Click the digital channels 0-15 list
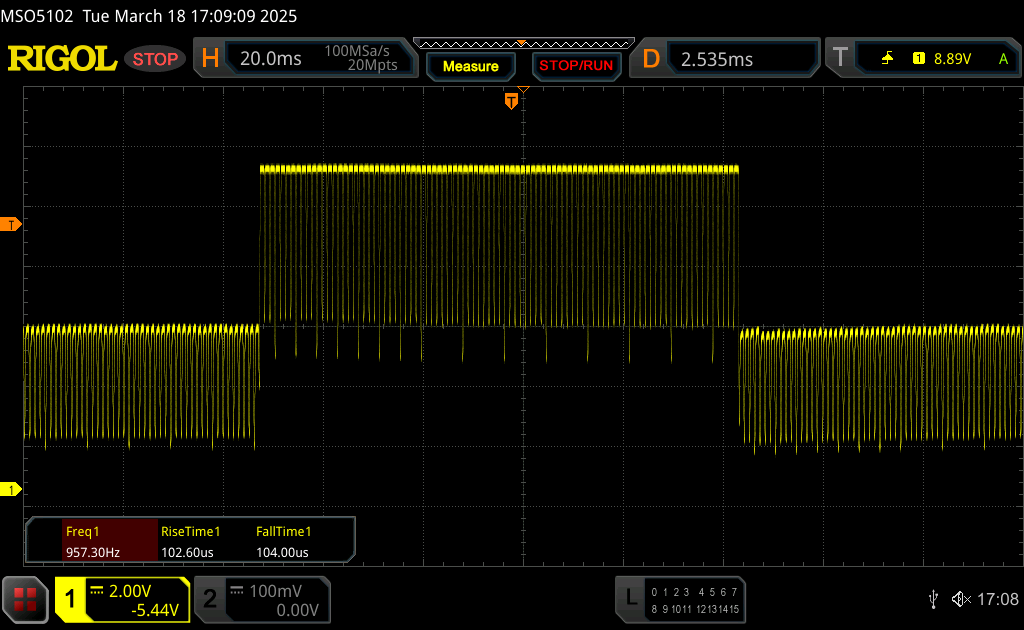This screenshot has width=1024, height=630. pos(695,601)
